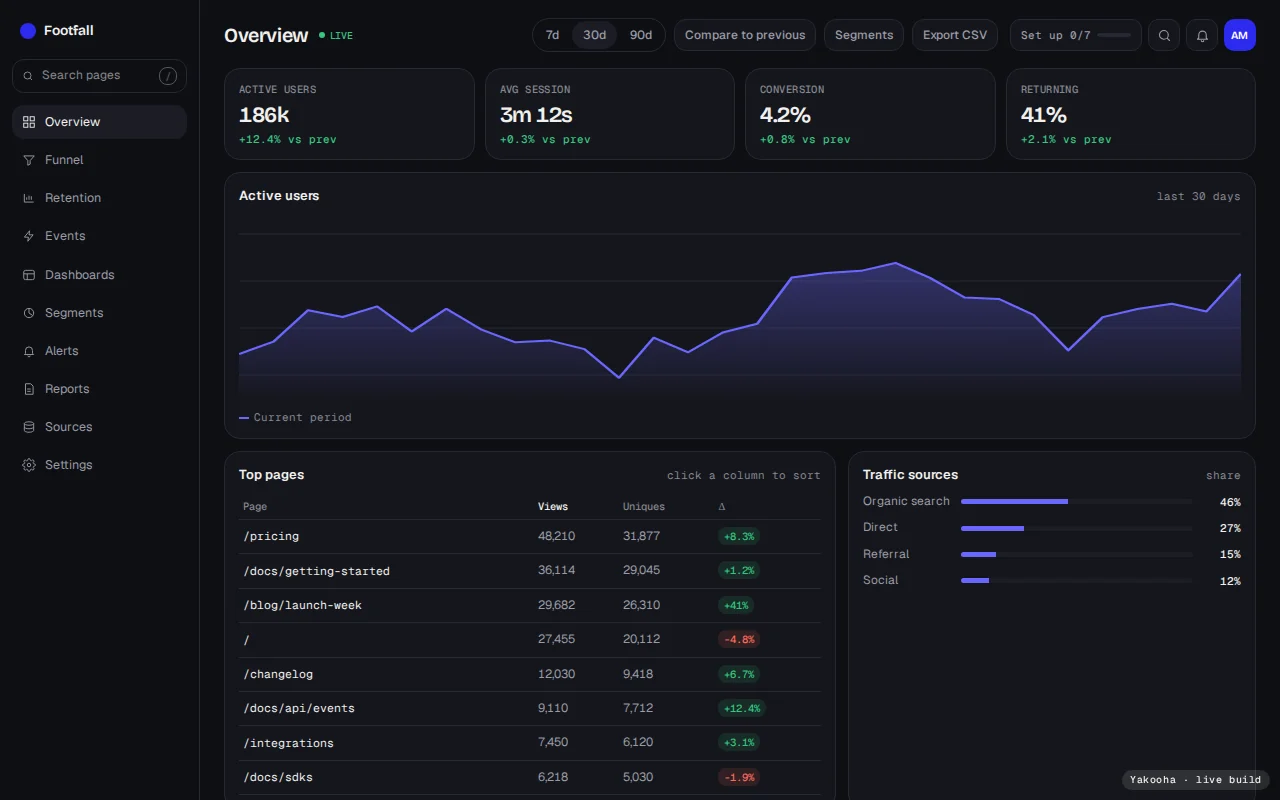
Task: Focus the Search pages field
Action: click(99, 76)
